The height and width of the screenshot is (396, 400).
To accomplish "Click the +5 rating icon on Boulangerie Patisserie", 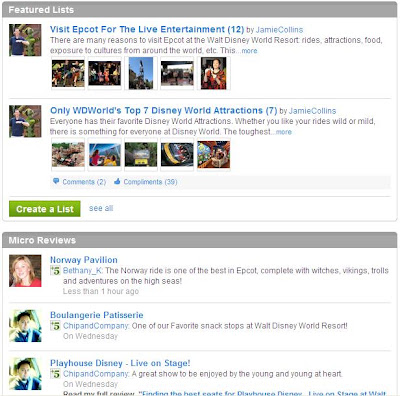I will tap(55, 326).
